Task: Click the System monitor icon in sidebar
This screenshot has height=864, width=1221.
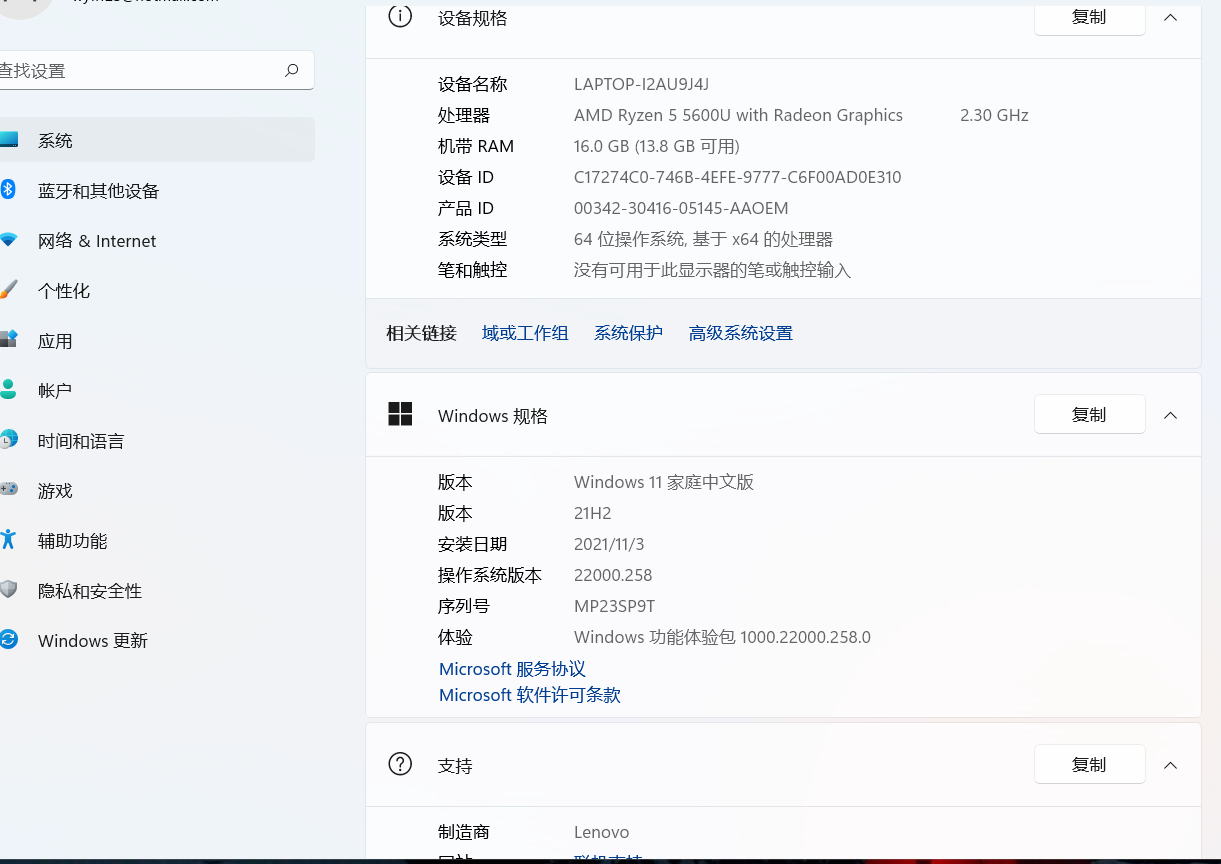Action: click(8, 140)
